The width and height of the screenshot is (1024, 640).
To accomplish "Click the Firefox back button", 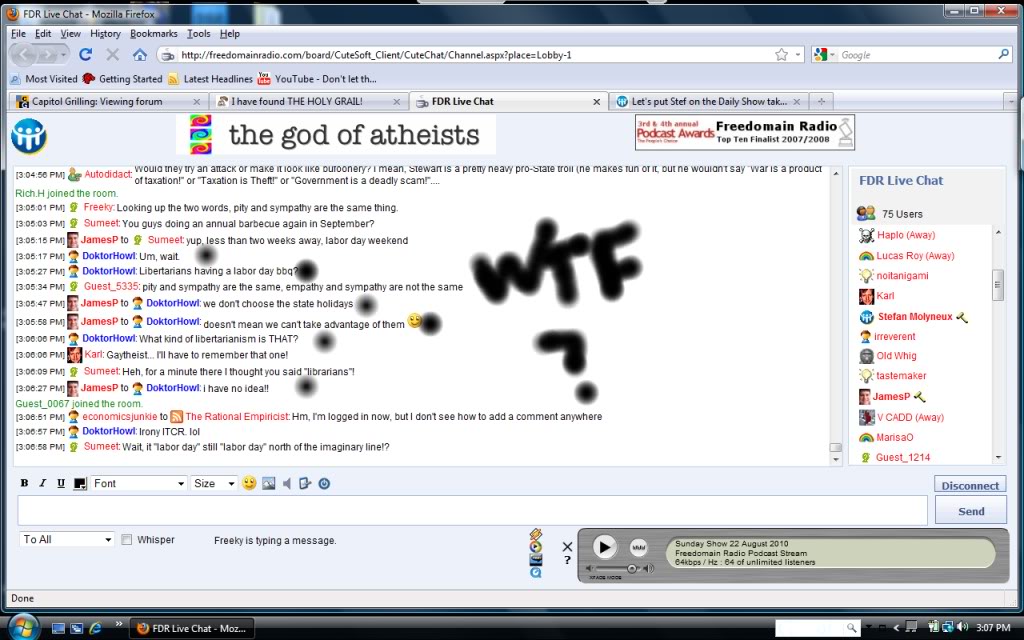I will (24, 55).
